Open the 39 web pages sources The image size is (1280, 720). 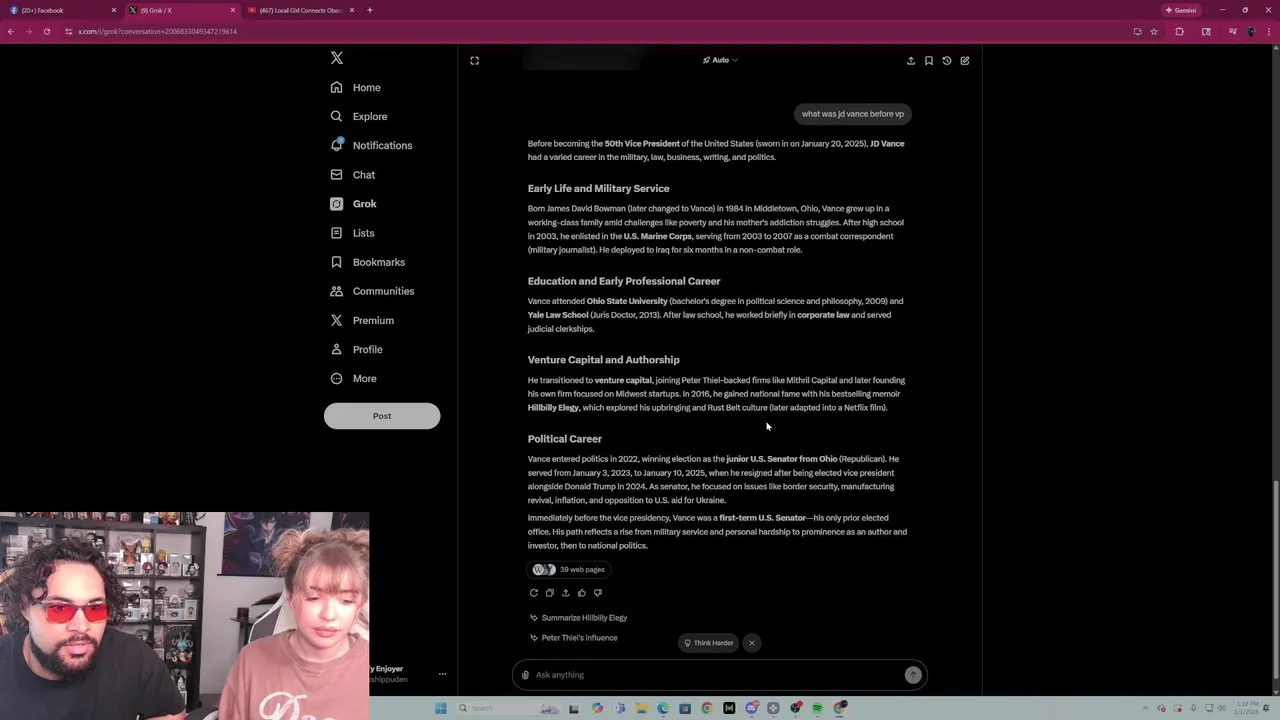[569, 570]
